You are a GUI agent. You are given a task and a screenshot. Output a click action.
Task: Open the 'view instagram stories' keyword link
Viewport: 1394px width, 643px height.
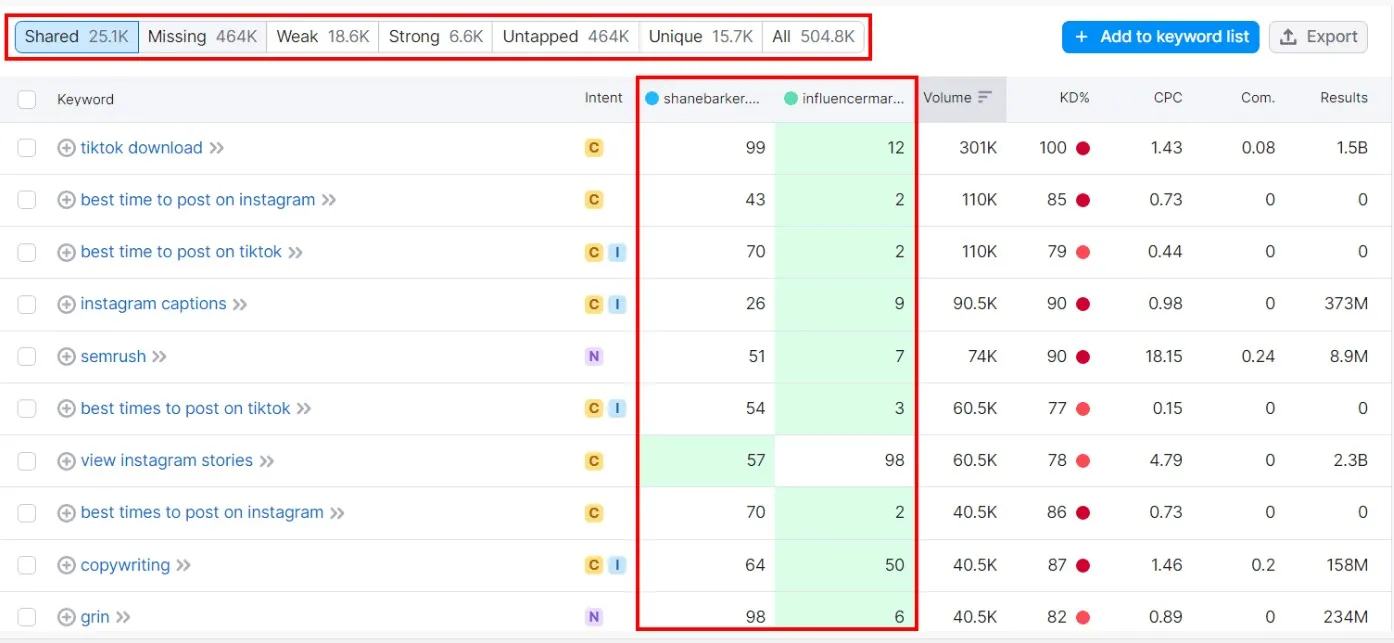click(167, 461)
